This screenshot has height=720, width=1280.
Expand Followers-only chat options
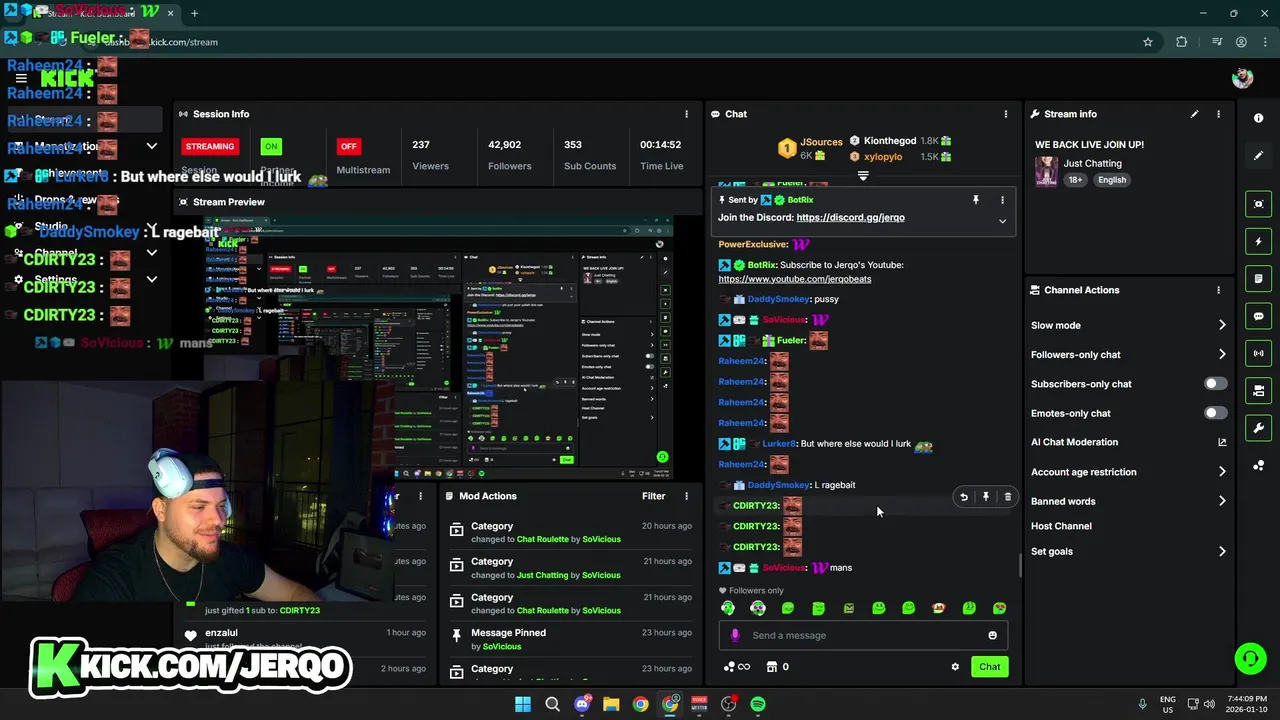[x=1222, y=354]
